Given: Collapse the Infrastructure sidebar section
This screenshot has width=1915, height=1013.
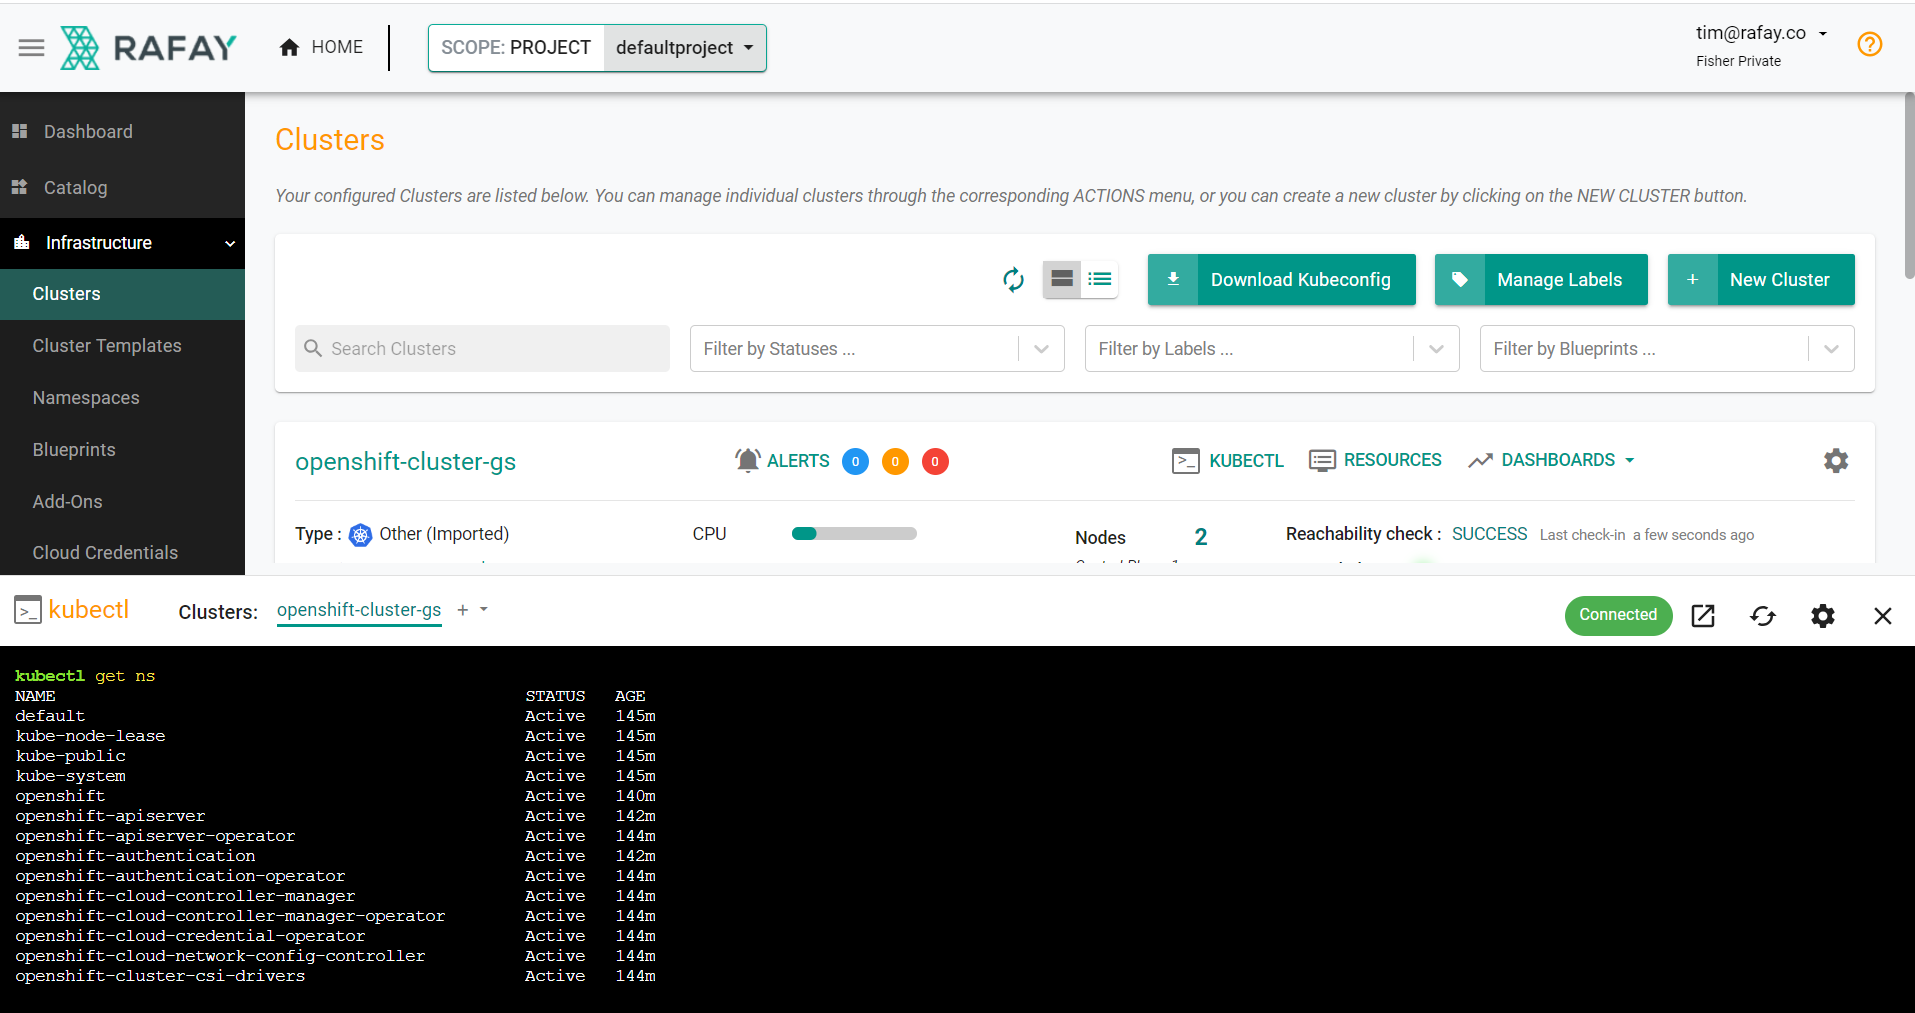Looking at the screenshot, I should pyautogui.click(x=122, y=243).
